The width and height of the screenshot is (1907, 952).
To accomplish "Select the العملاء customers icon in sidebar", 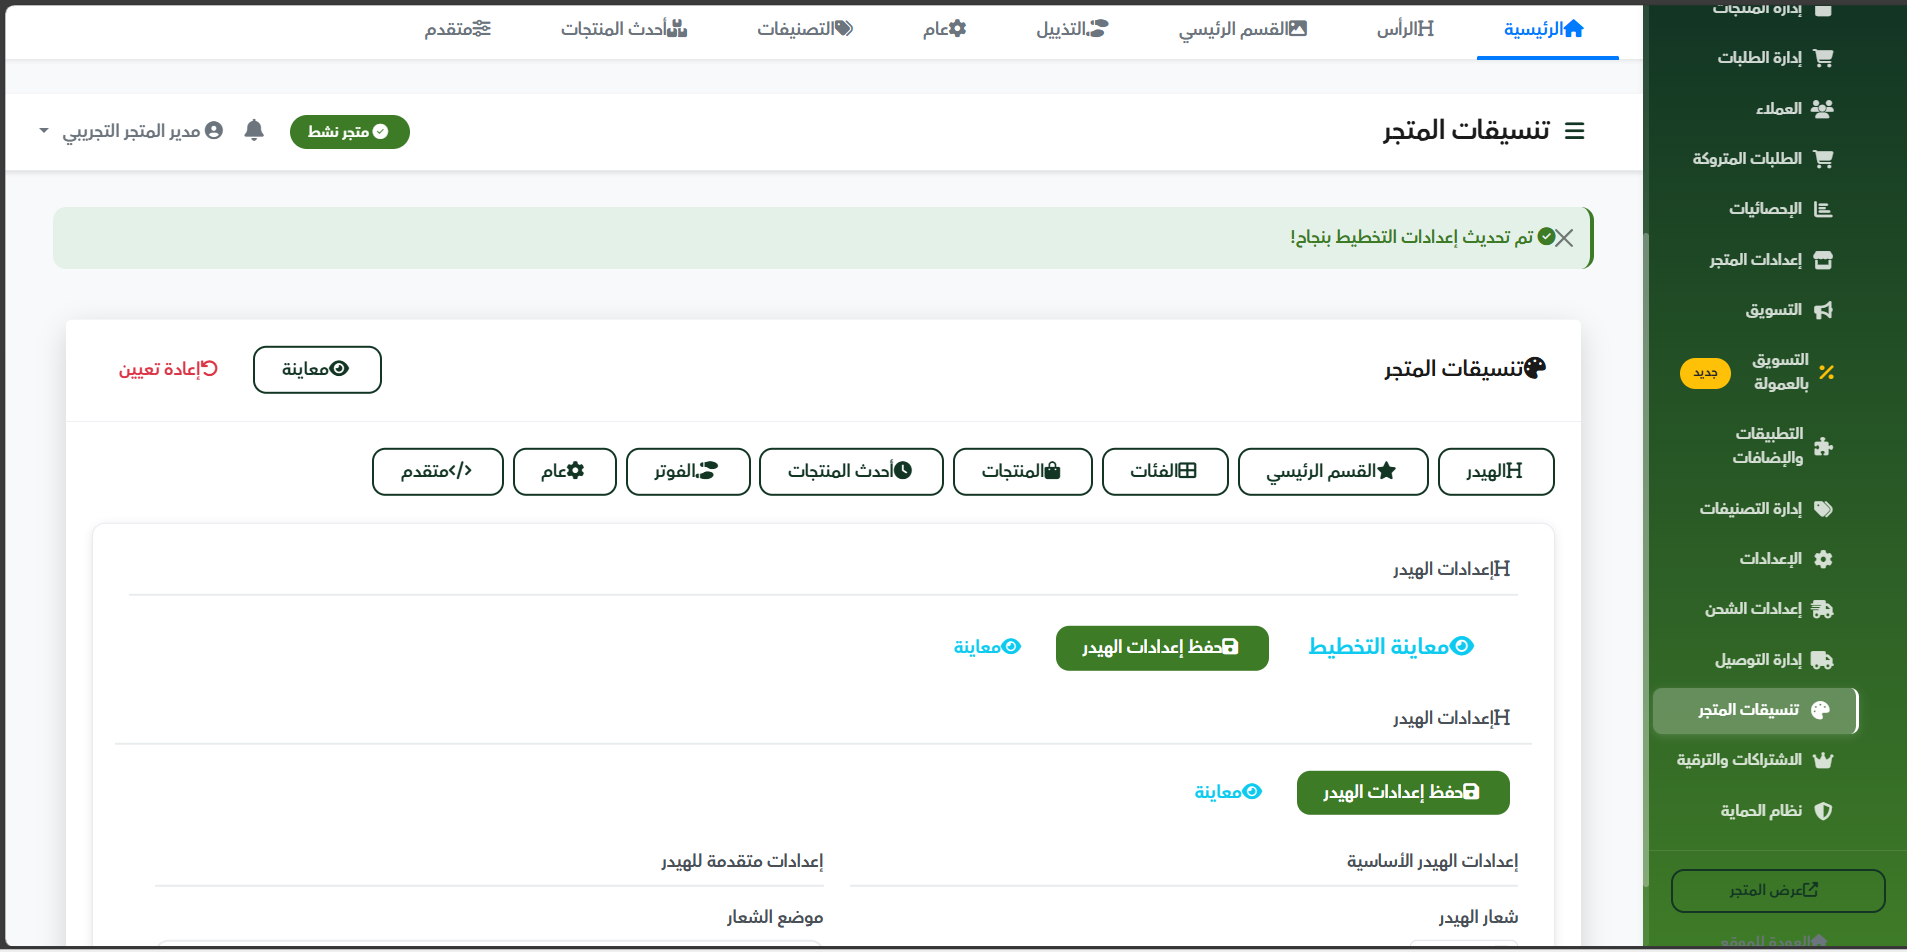I will [1824, 108].
